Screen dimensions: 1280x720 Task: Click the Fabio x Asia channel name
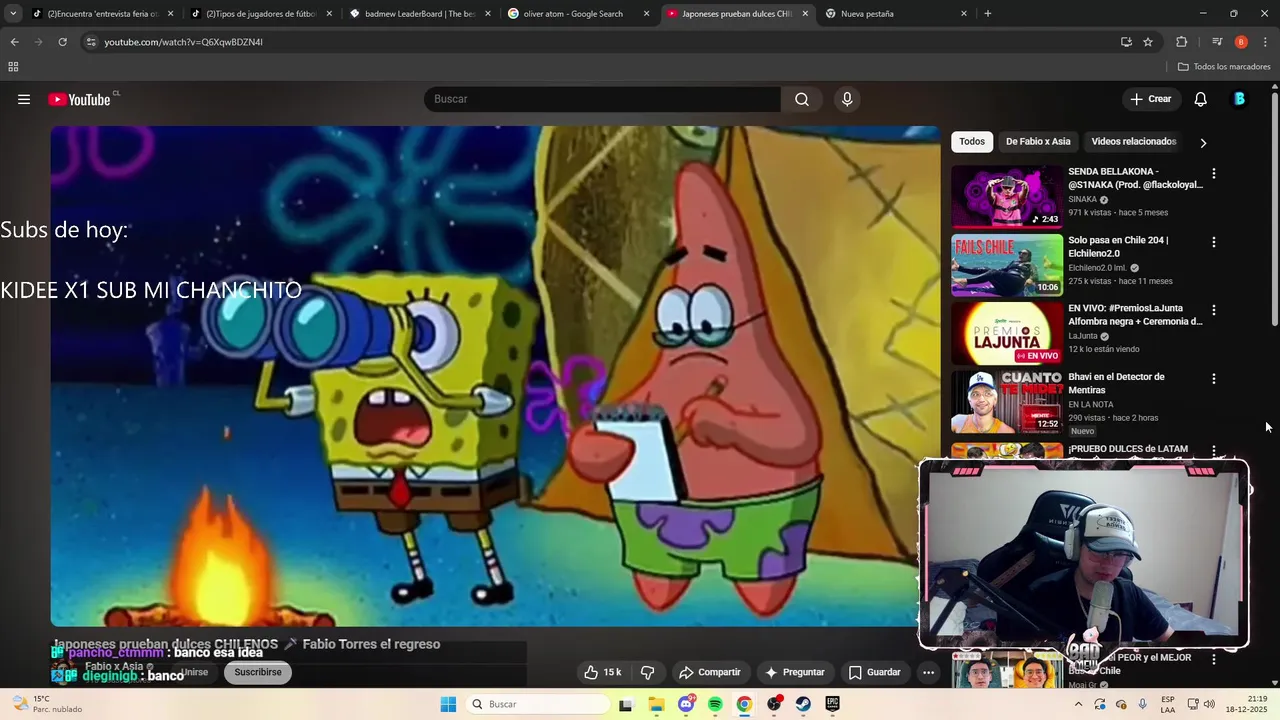pyautogui.click(x=114, y=667)
